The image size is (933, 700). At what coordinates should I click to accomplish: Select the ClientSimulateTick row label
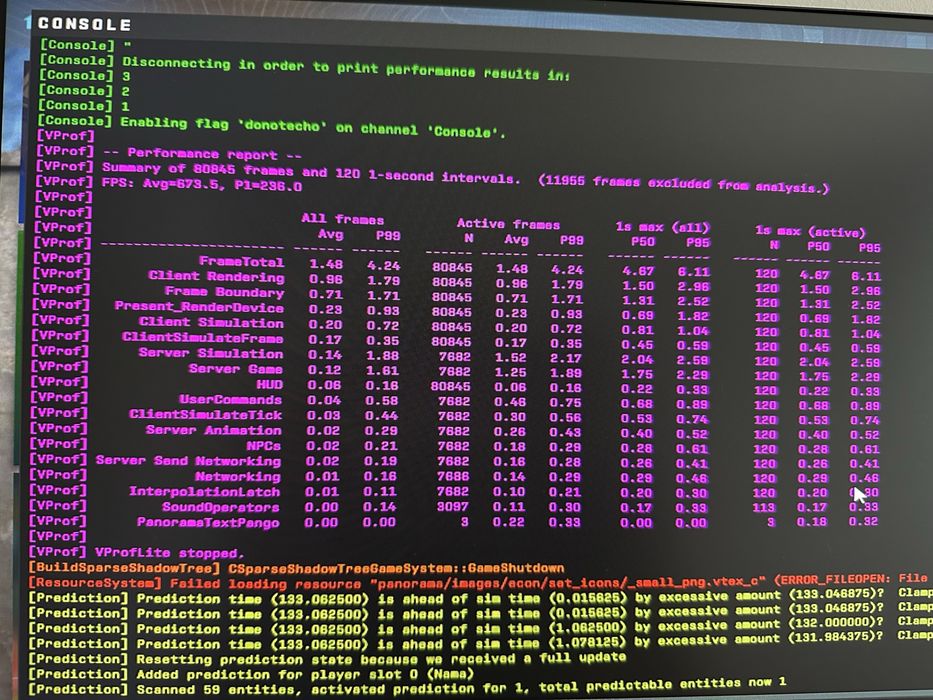click(205, 414)
